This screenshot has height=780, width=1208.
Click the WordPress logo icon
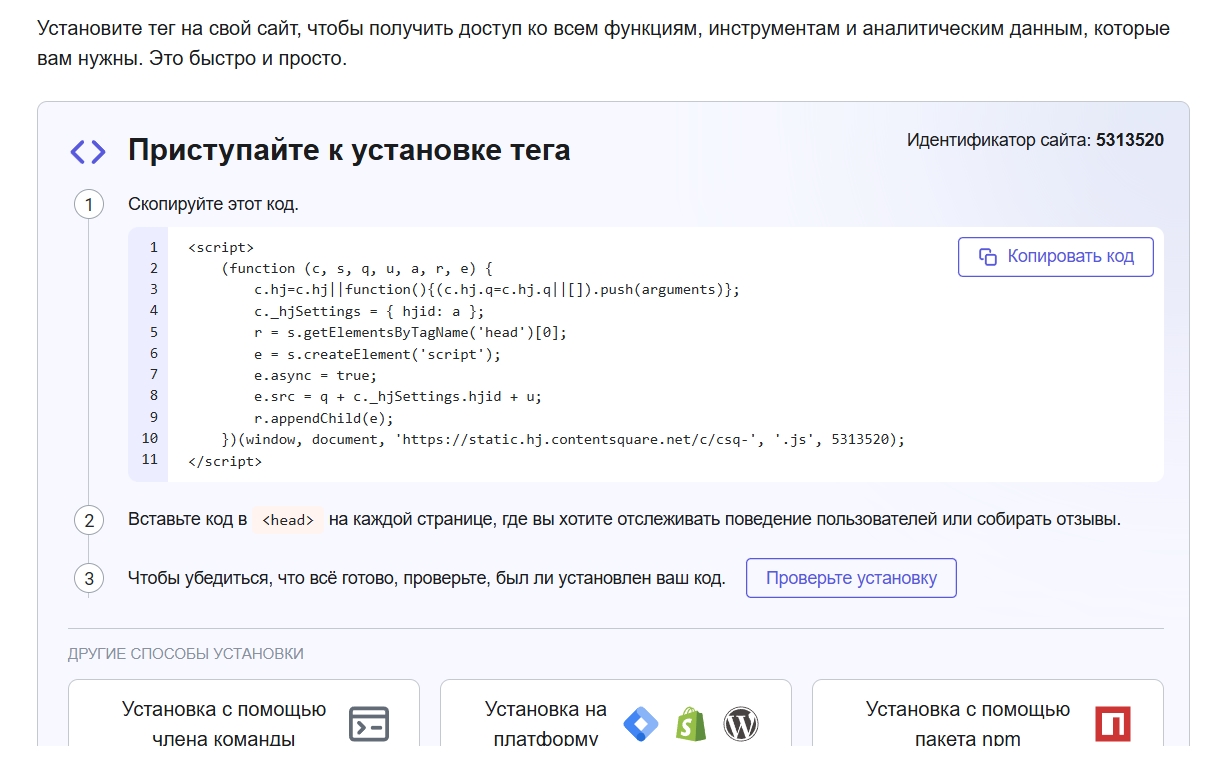741,724
